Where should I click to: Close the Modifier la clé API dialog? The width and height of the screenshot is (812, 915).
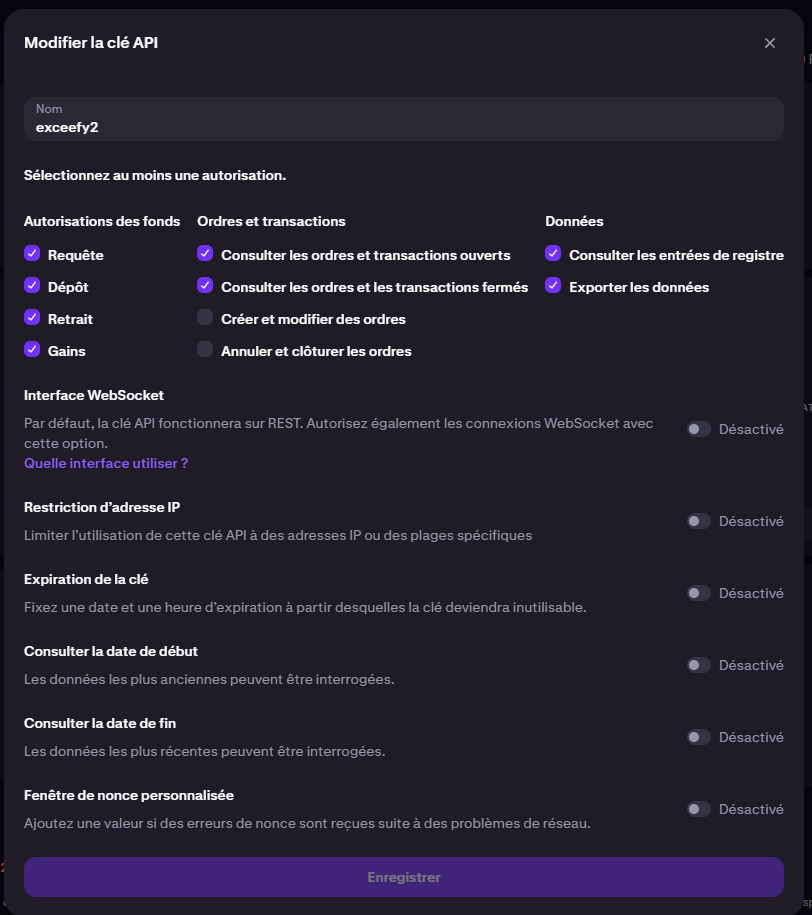[769, 43]
